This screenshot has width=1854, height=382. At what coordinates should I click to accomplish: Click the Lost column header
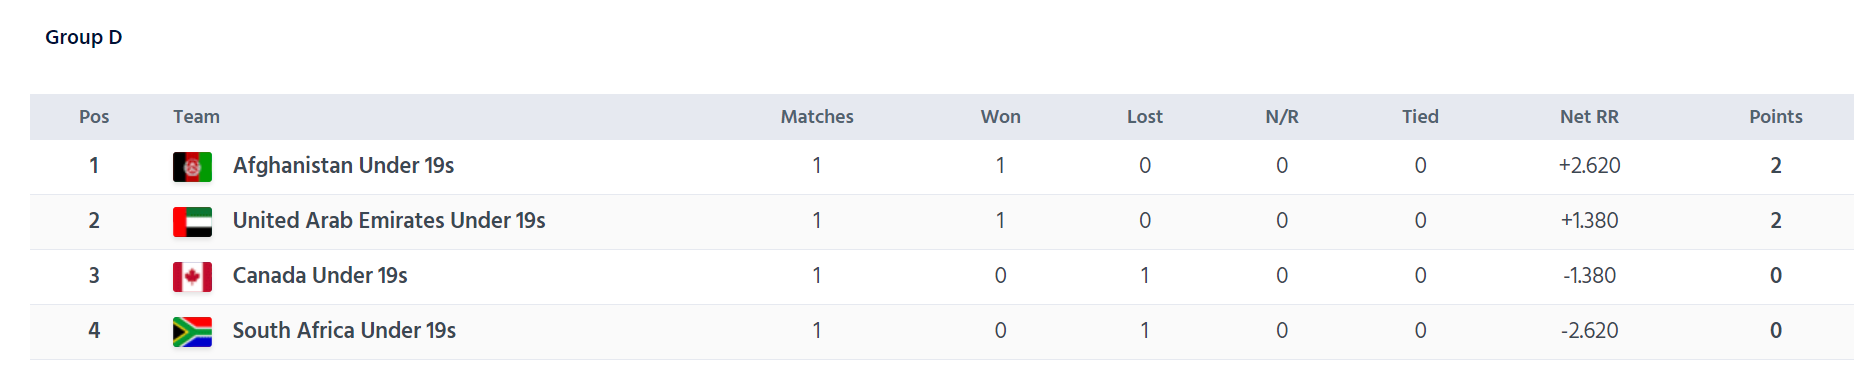tap(1145, 117)
